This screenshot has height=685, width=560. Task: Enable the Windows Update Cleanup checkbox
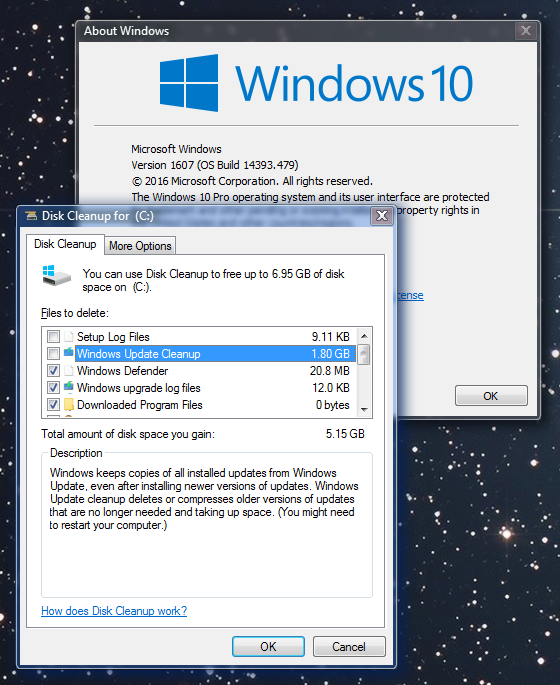coord(53,353)
